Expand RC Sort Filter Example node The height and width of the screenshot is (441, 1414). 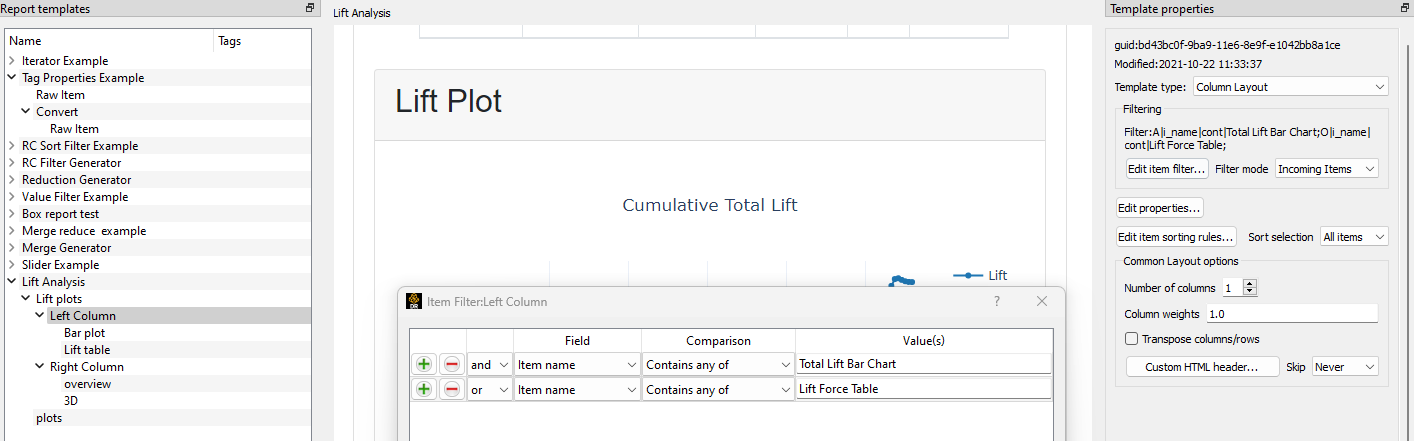[12, 146]
